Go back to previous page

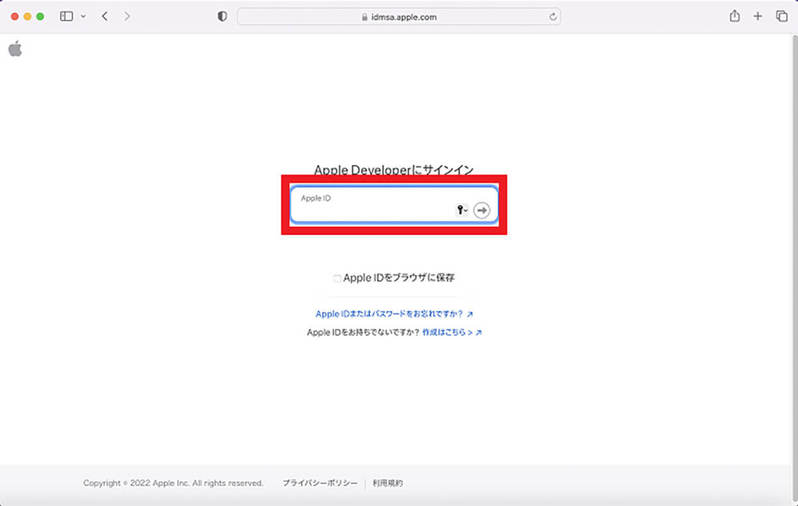(x=105, y=16)
